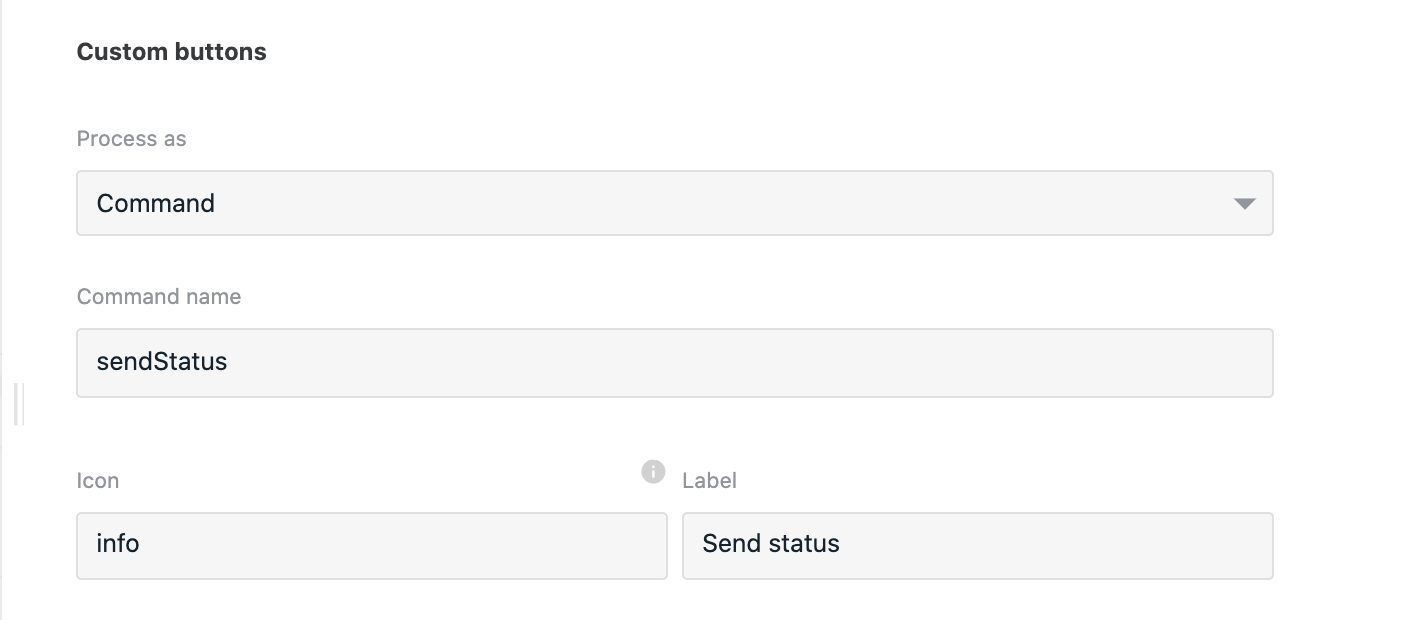Screen dimensions: 1402x620
Task: Click the 'Process as' field label
Action: 132,139
